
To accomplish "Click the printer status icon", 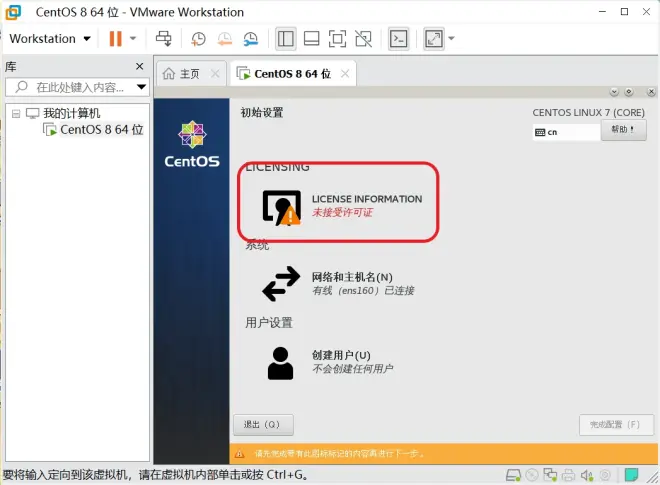I will tap(568, 475).
